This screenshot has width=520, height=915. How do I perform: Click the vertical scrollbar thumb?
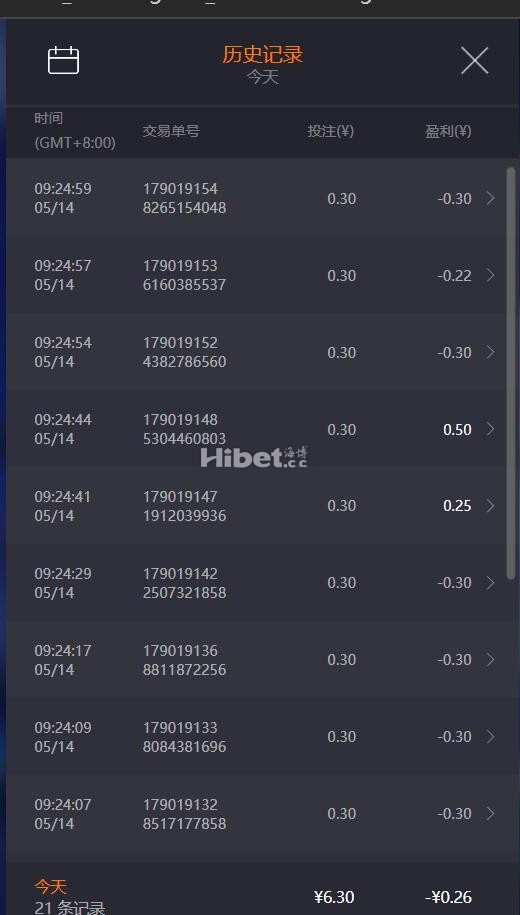click(511, 373)
